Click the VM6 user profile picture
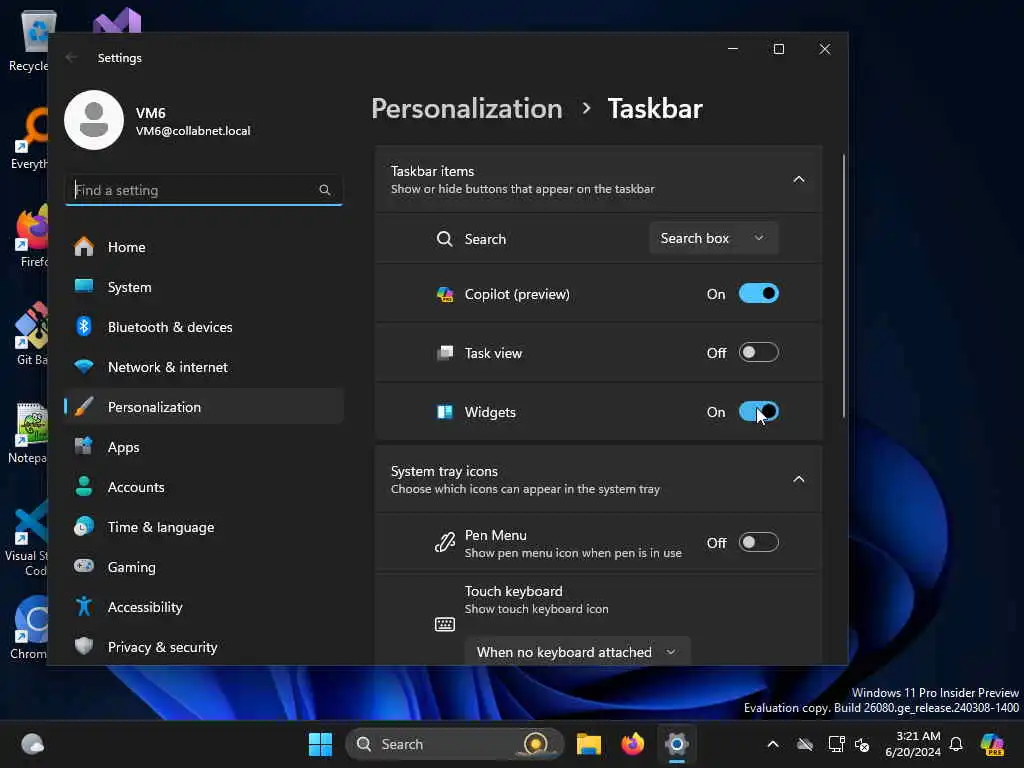Screen dimensions: 1024x768 pyautogui.click(x=94, y=120)
